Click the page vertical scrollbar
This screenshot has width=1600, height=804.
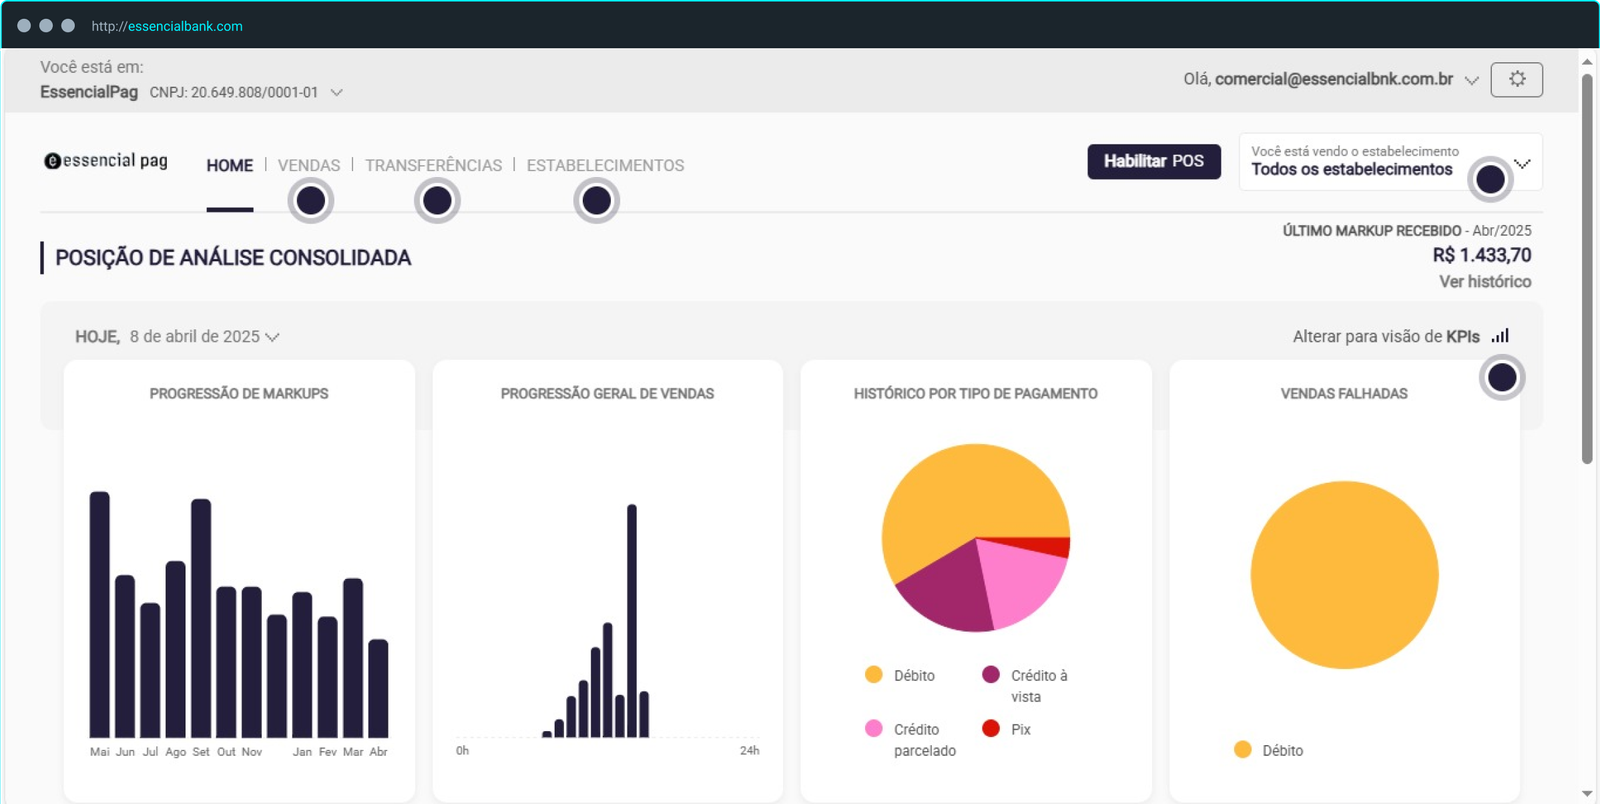pos(1587,270)
